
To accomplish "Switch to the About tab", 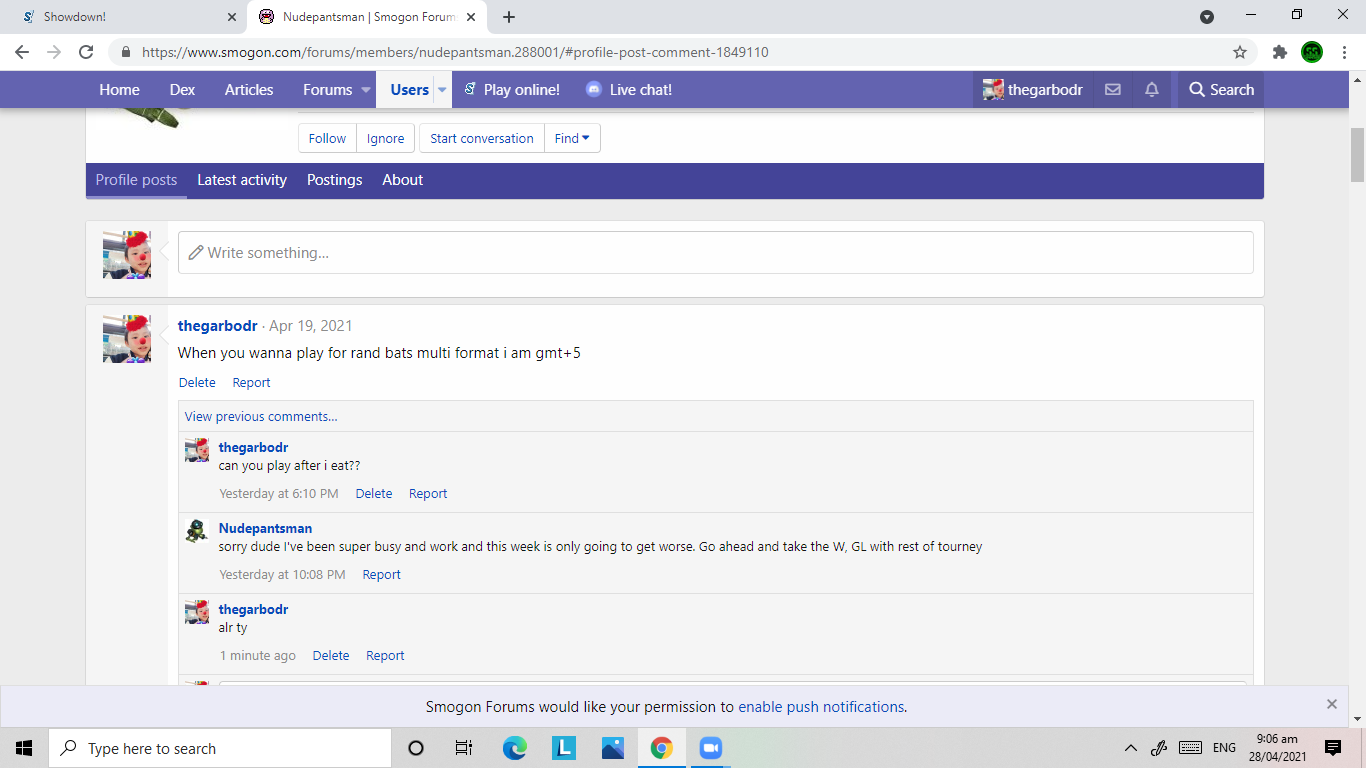I will (x=402, y=180).
